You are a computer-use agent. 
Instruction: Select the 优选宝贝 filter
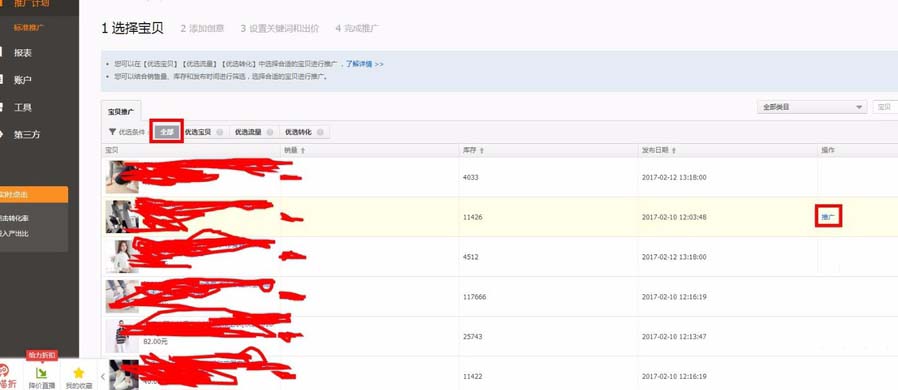point(198,132)
